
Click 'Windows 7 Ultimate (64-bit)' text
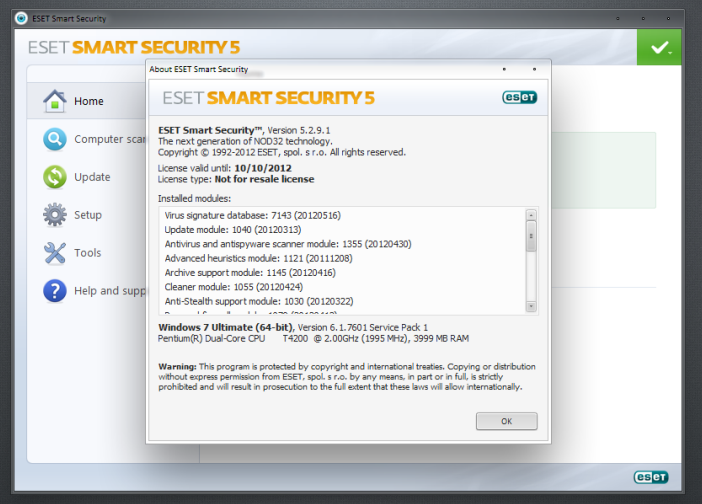[225, 328]
